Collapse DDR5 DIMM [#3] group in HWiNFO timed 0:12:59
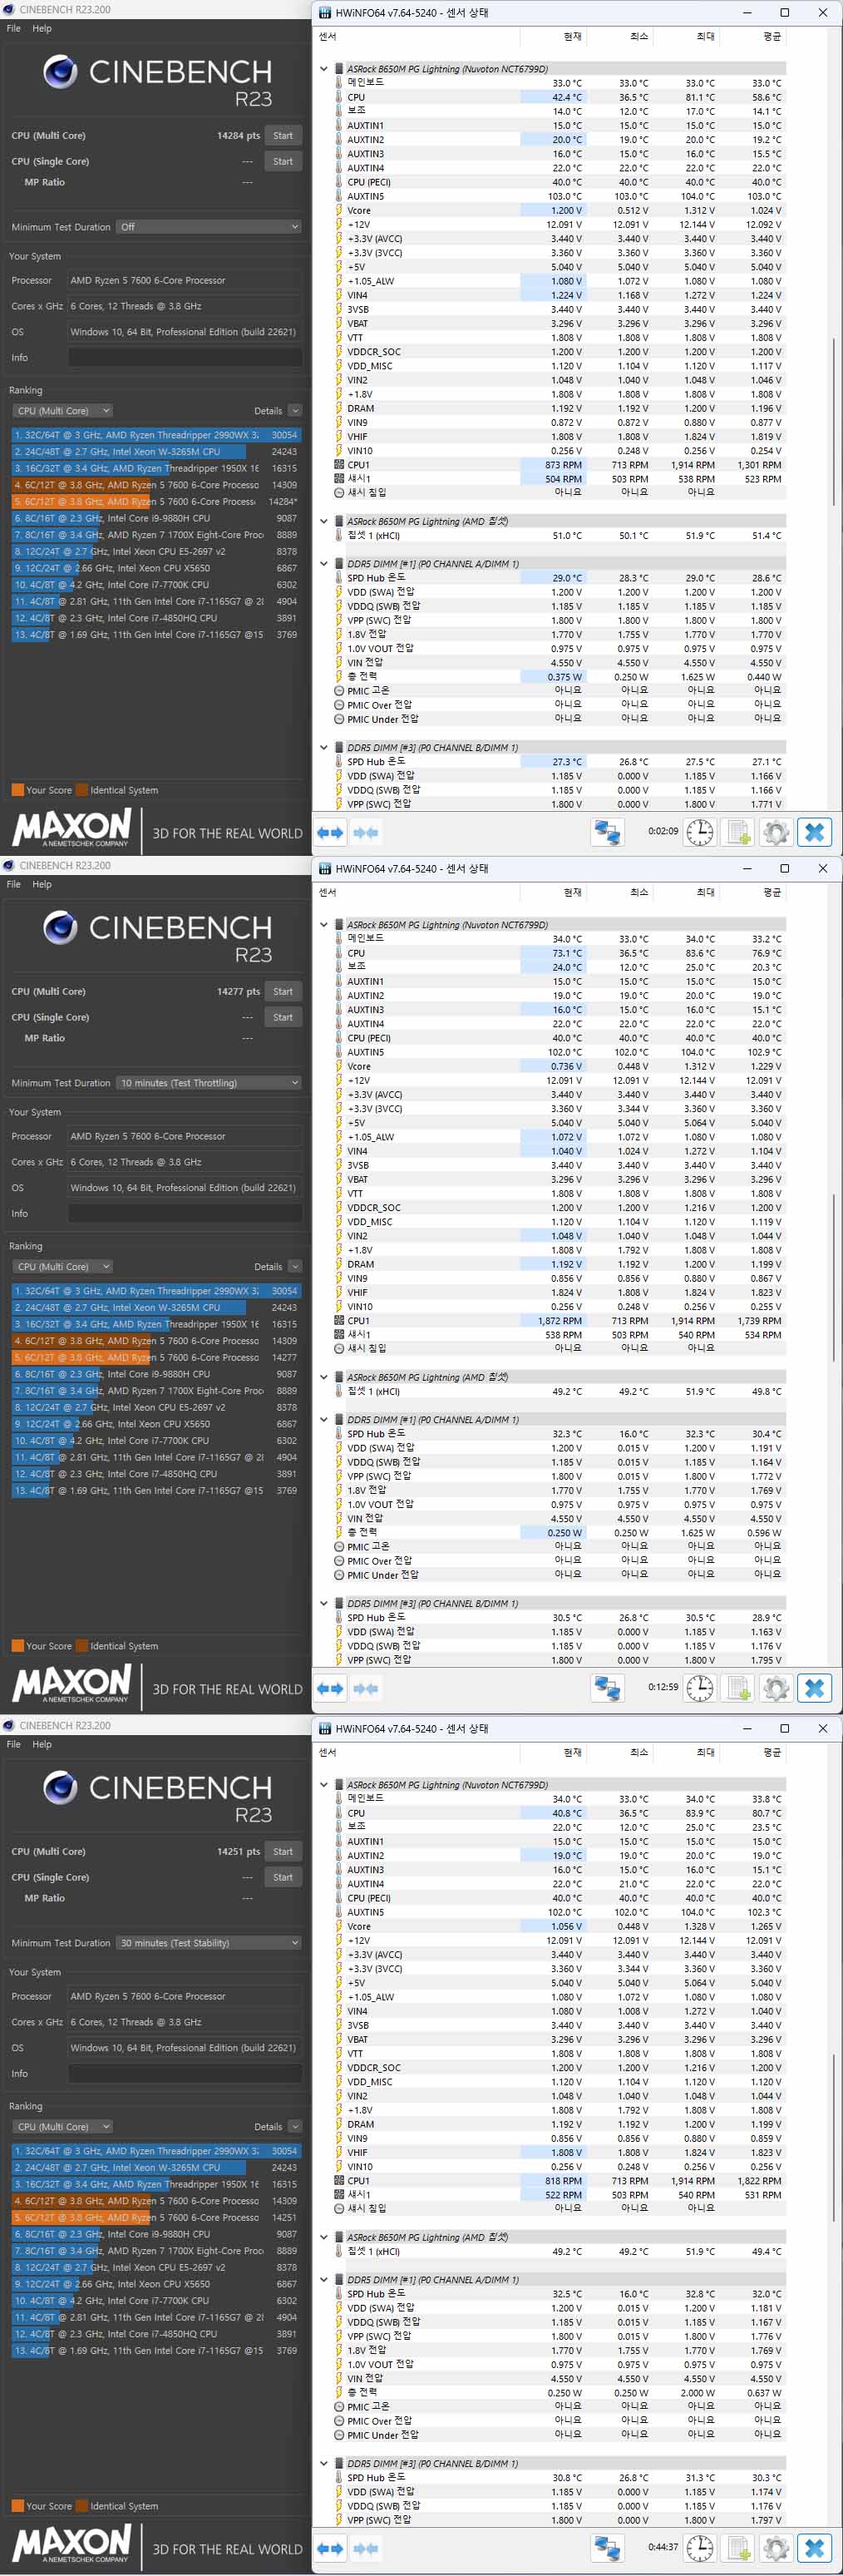843x2576 pixels. pyautogui.click(x=324, y=1604)
